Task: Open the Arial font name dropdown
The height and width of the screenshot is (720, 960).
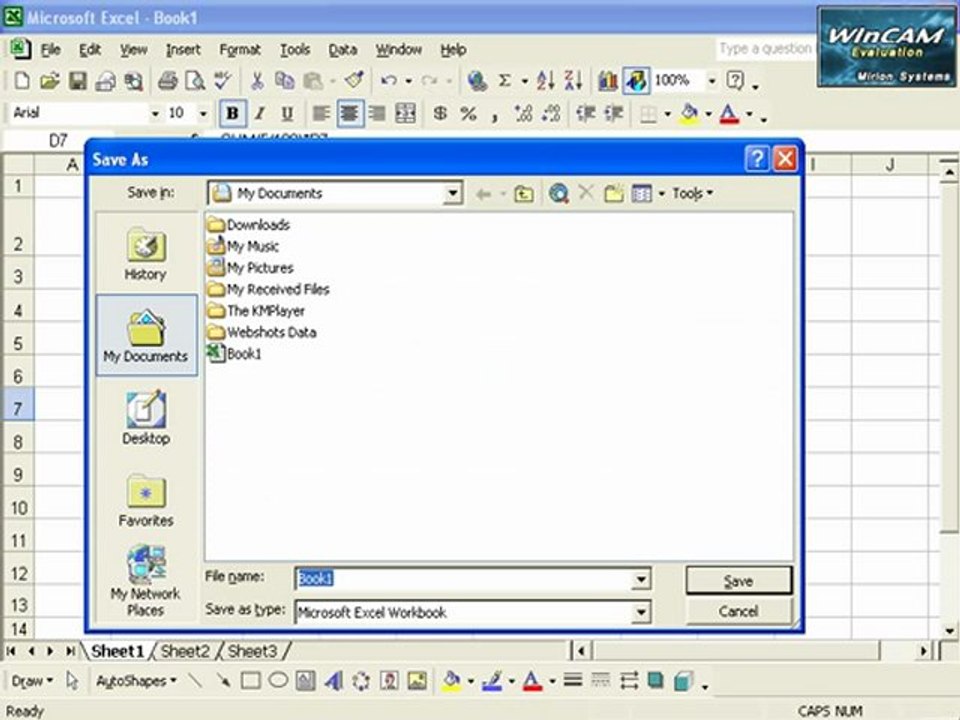Action: click(156, 113)
